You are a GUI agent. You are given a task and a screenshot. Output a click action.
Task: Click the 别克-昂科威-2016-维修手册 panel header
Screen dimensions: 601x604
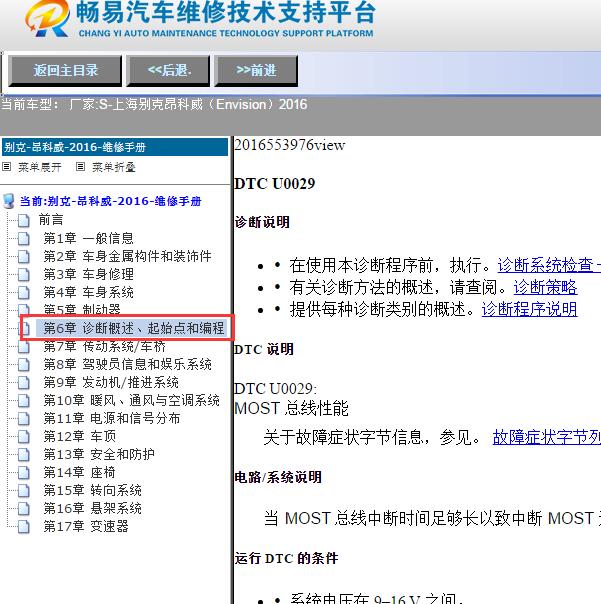coord(115,147)
